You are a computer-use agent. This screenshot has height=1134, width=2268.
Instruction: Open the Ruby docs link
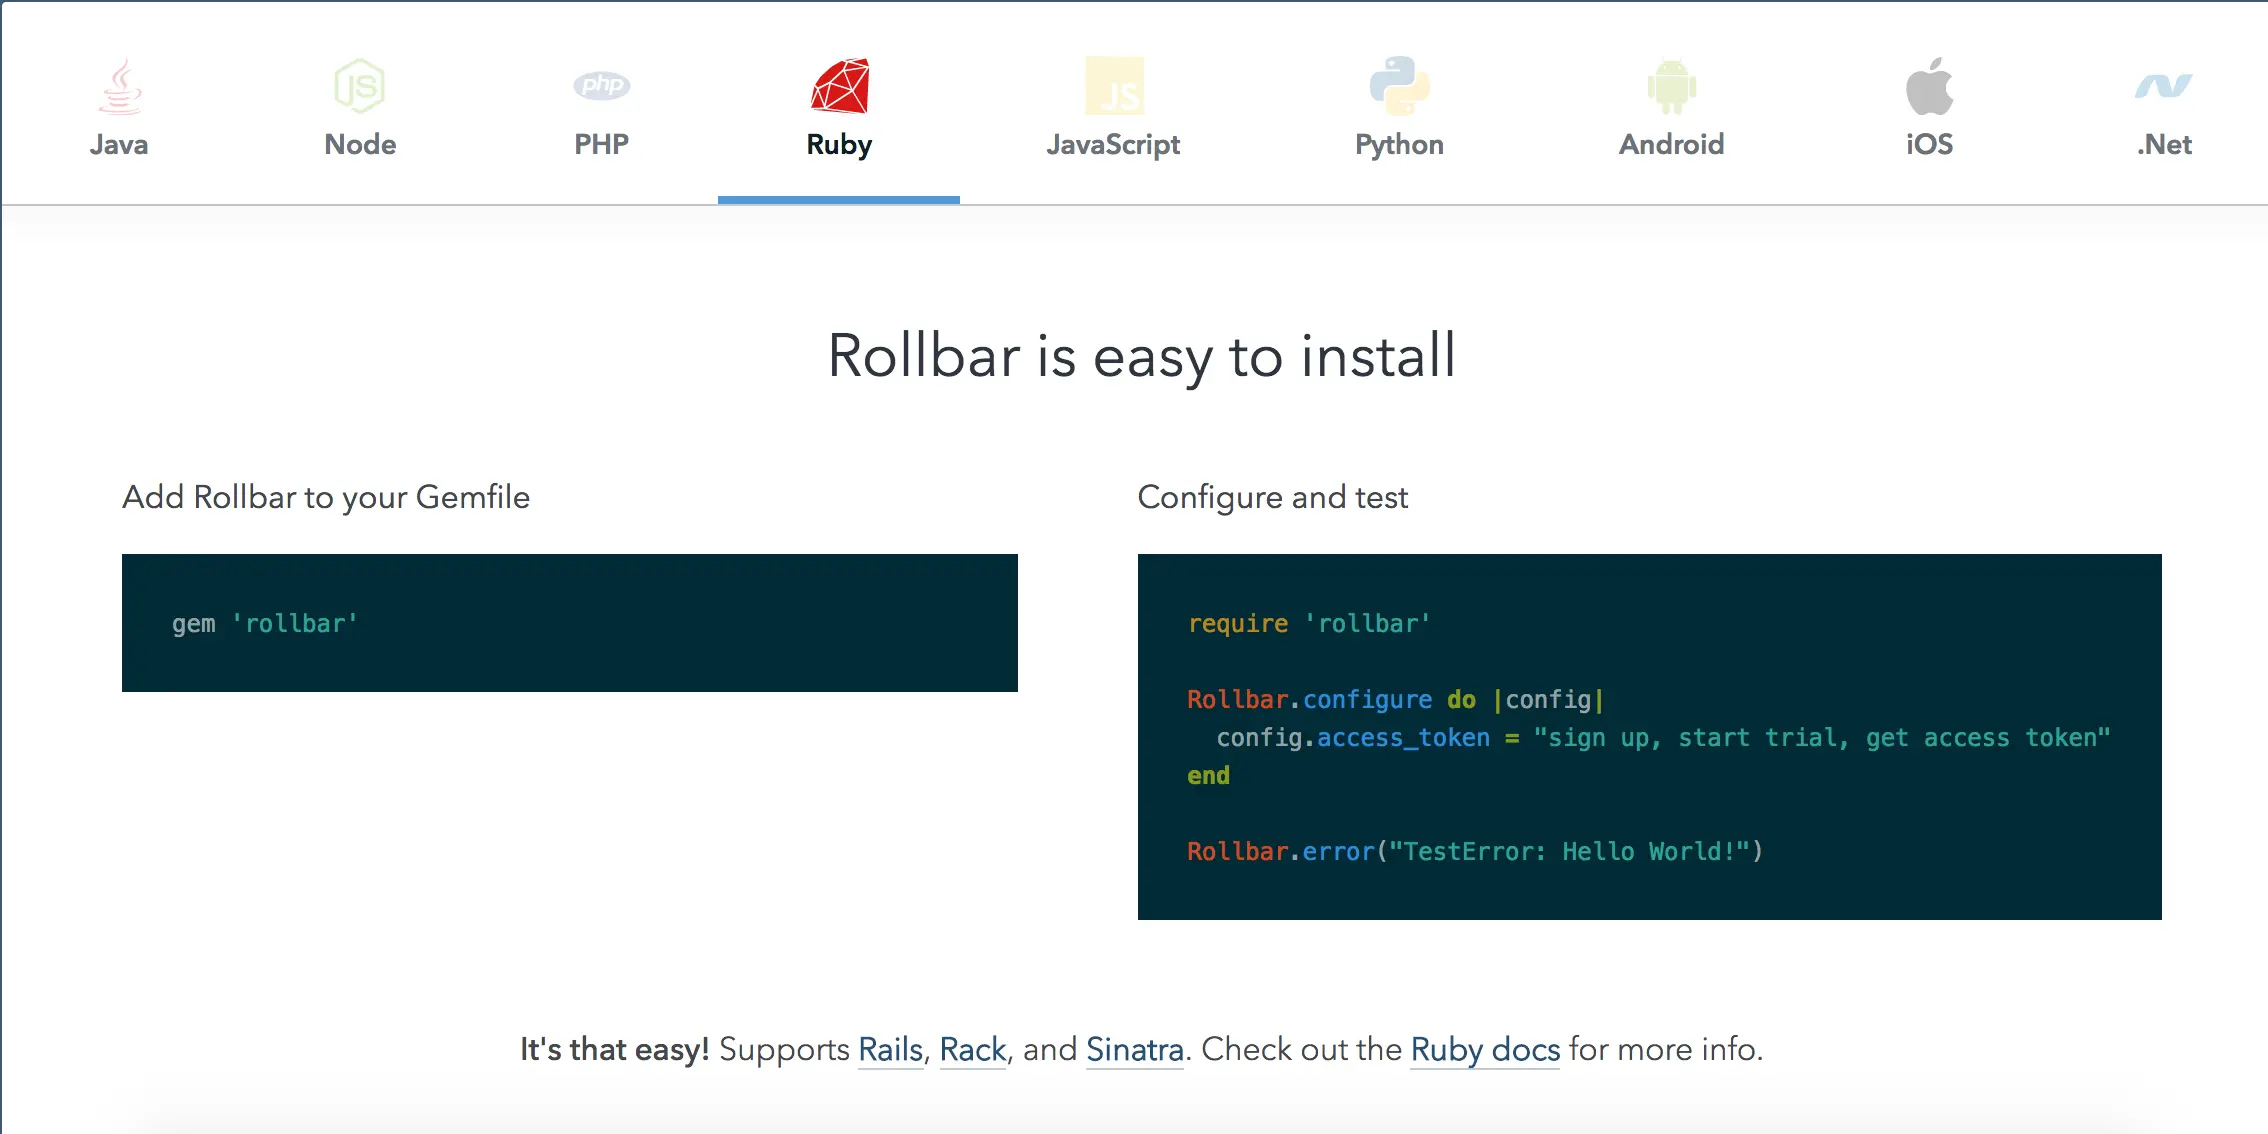coord(1485,1049)
